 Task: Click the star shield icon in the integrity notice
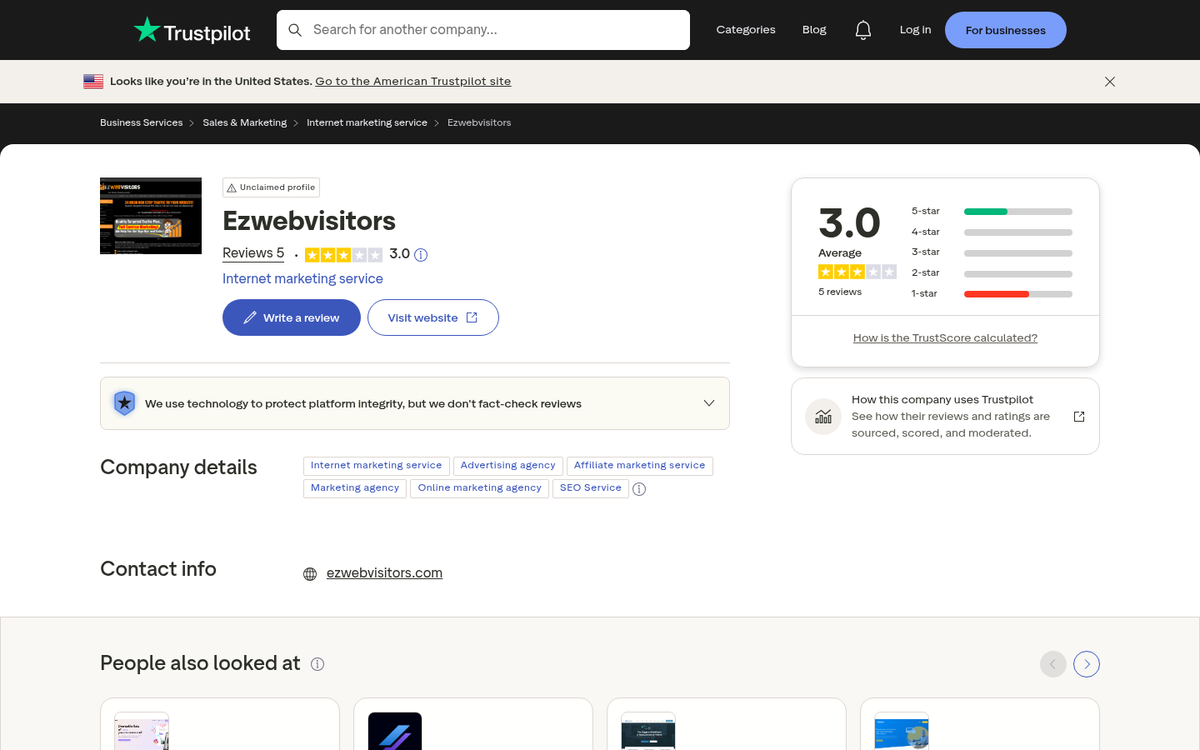tap(124, 403)
